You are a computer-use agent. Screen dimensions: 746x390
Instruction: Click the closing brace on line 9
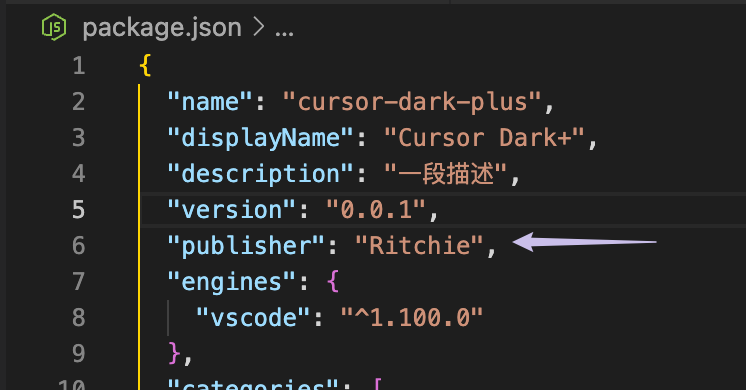coord(175,353)
